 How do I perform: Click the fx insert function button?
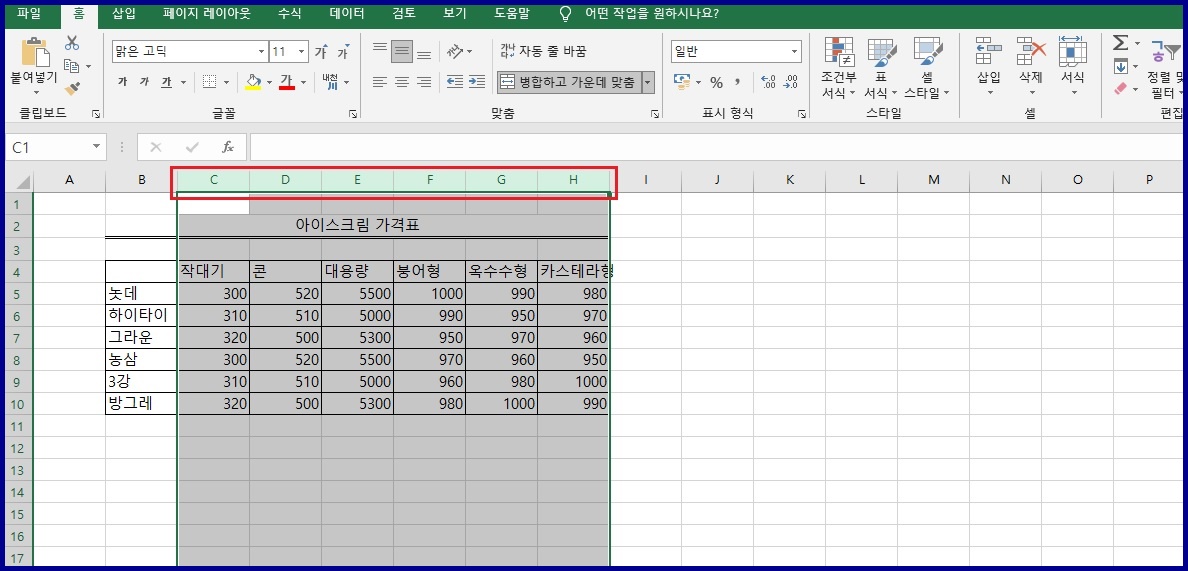[x=228, y=147]
